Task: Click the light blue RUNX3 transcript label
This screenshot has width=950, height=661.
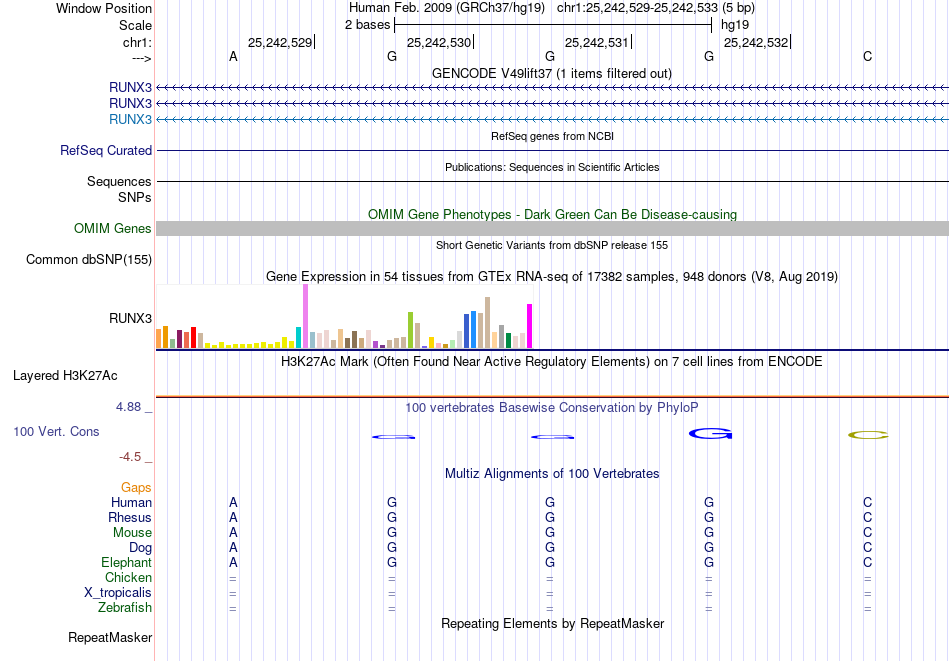Action: tap(130, 119)
